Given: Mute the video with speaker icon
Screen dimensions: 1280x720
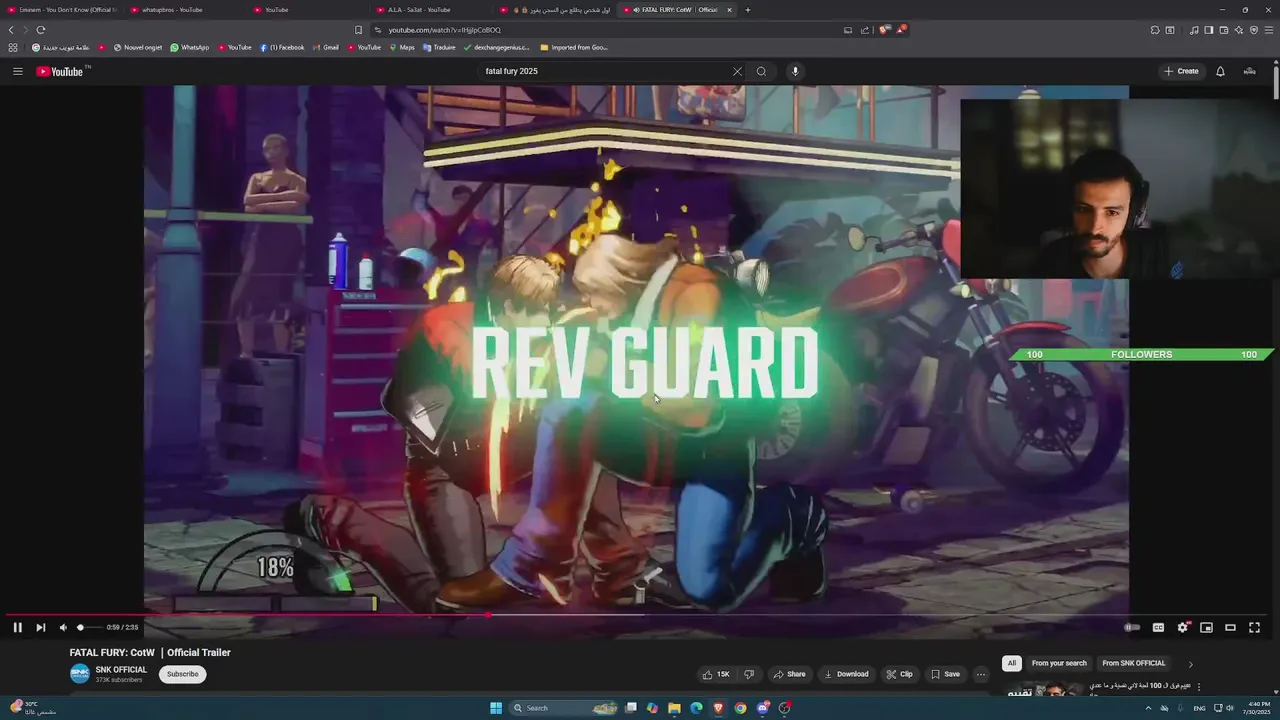Looking at the screenshot, I should point(63,627).
